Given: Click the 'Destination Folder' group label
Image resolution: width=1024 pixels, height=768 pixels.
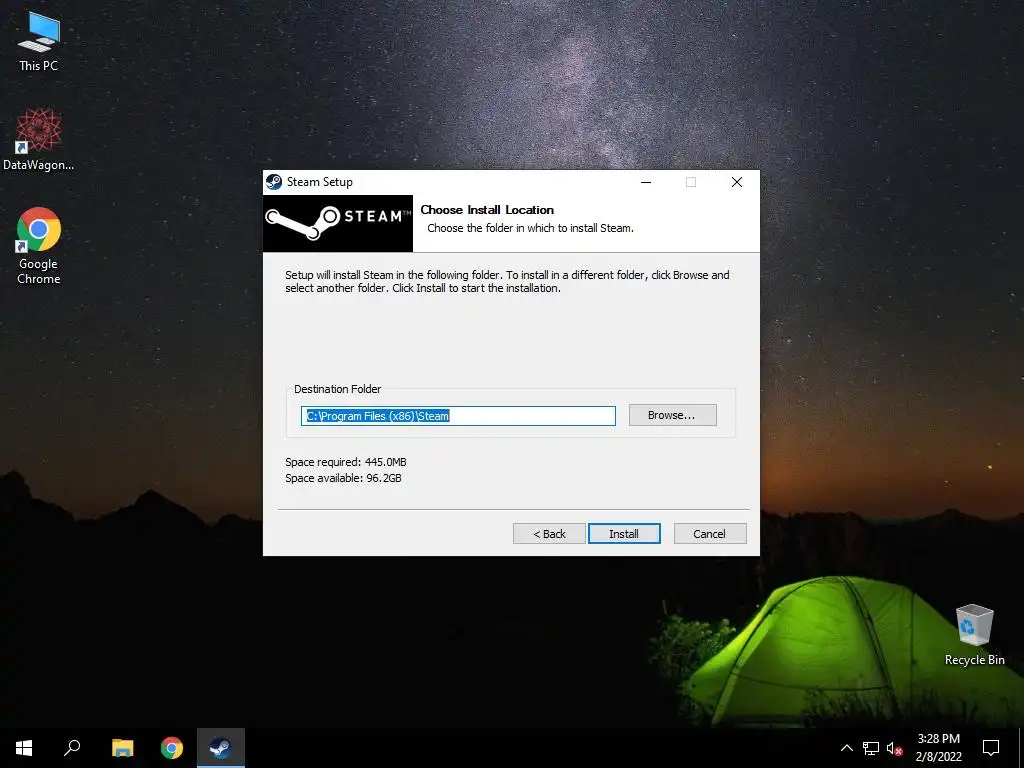Looking at the screenshot, I should point(338,389).
